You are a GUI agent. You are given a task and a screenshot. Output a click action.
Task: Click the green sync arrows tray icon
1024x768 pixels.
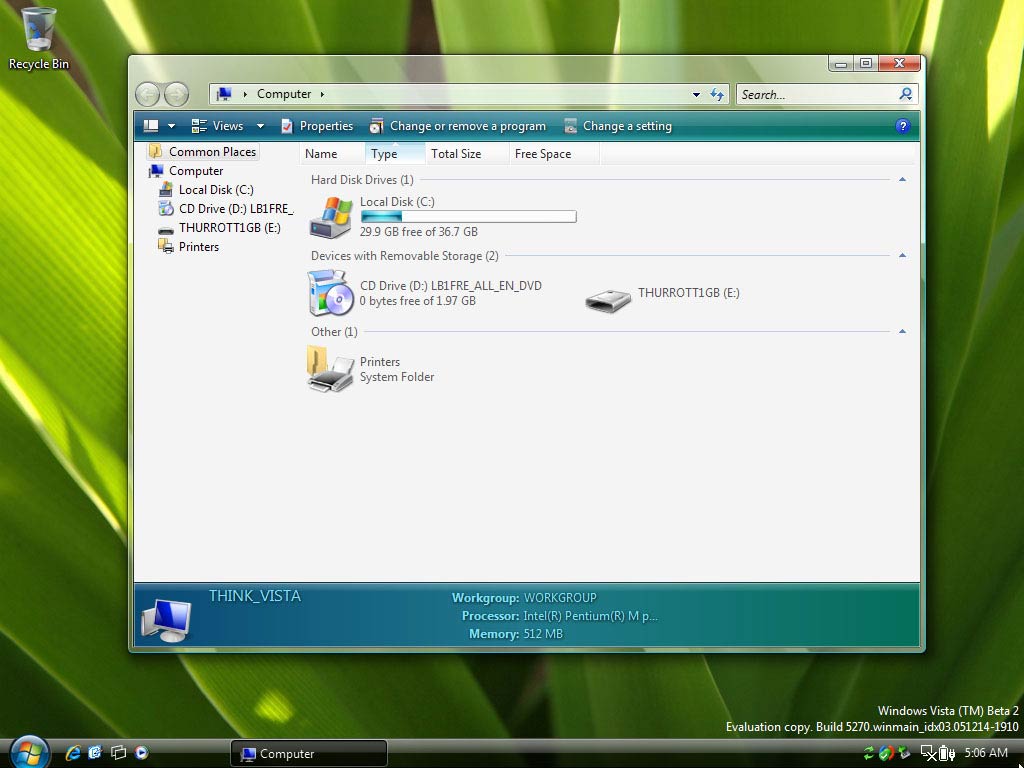click(x=869, y=754)
